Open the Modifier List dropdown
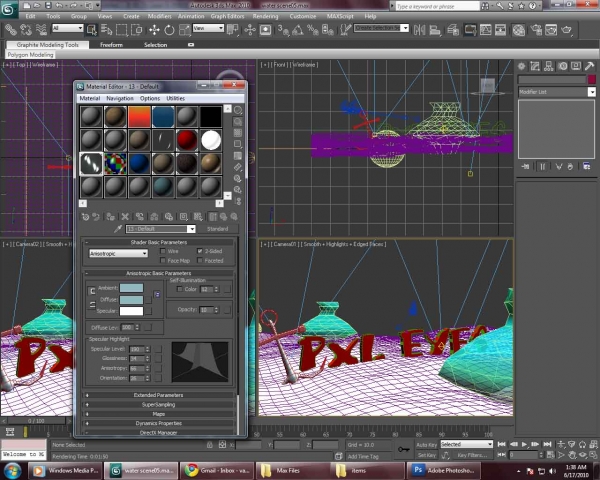The height and width of the screenshot is (480, 600). [557, 92]
